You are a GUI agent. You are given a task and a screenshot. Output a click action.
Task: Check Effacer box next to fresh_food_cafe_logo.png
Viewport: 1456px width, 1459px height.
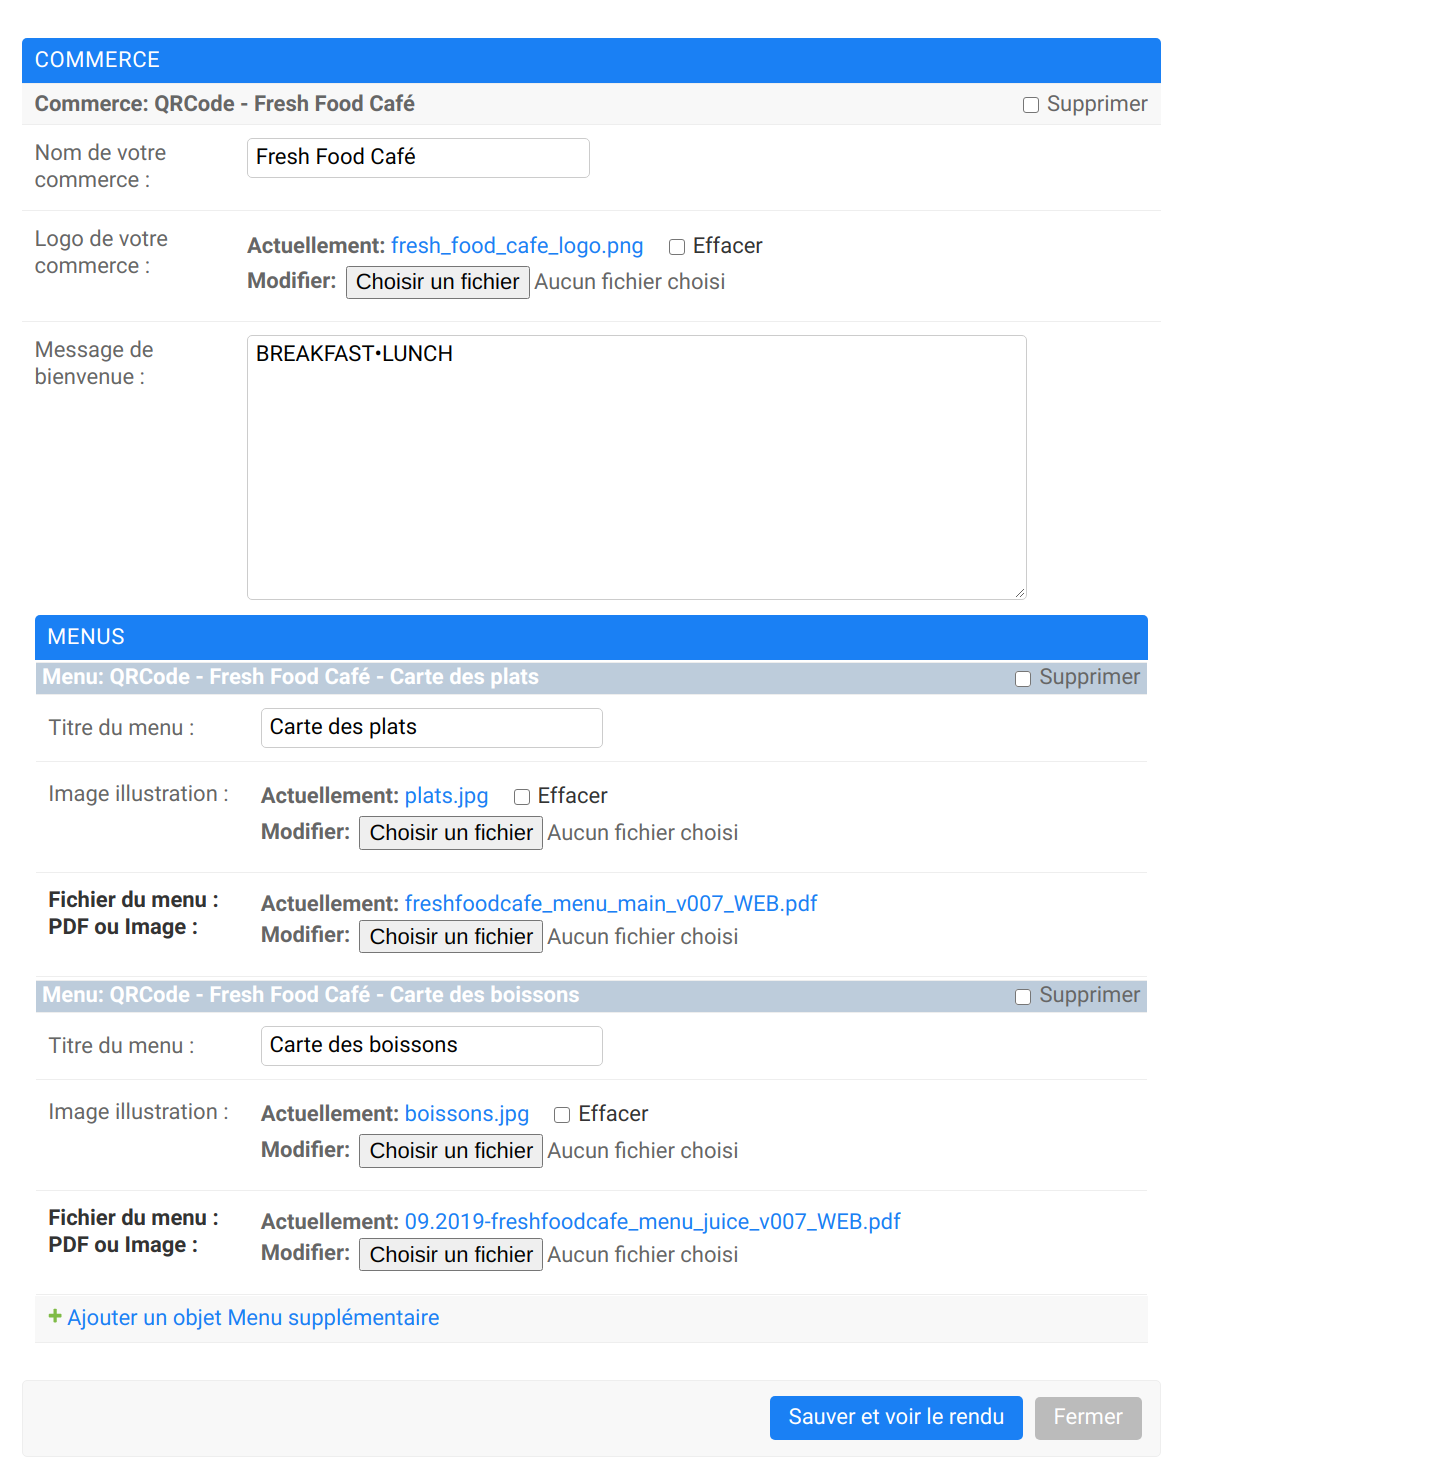677,247
